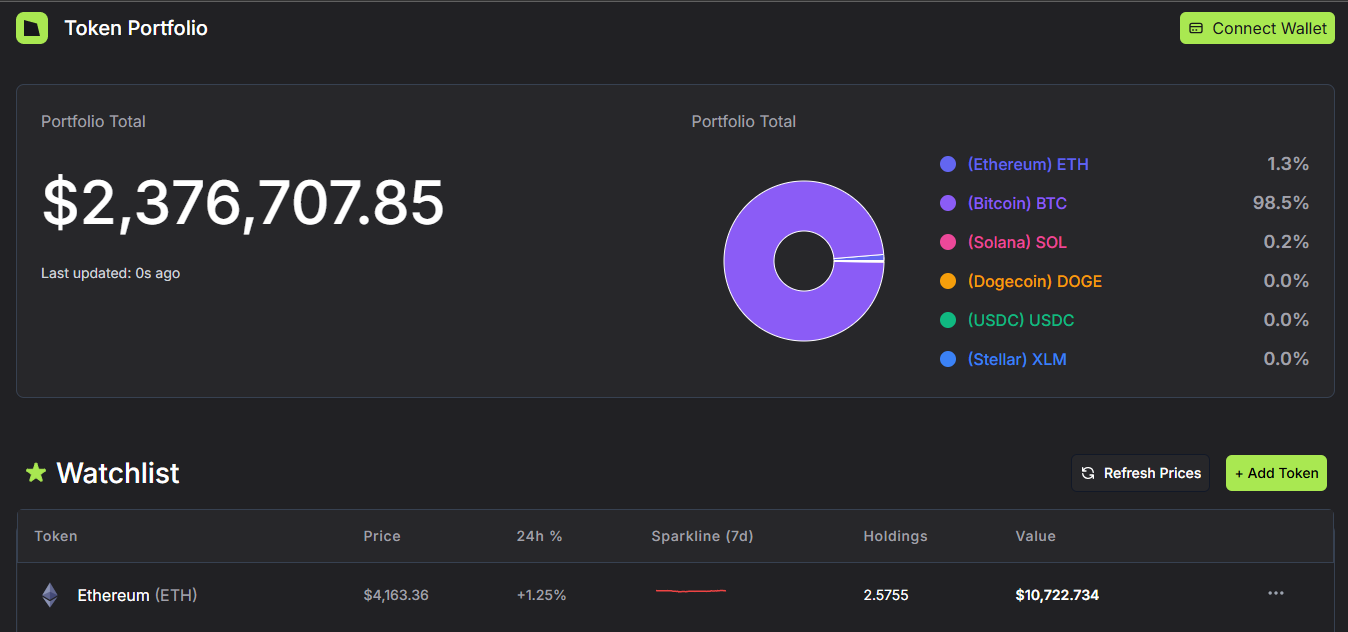Image resolution: width=1348 pixels, height=632 pixels.
Task: Click the refresh arrows icon
Action: point(1088,473)
